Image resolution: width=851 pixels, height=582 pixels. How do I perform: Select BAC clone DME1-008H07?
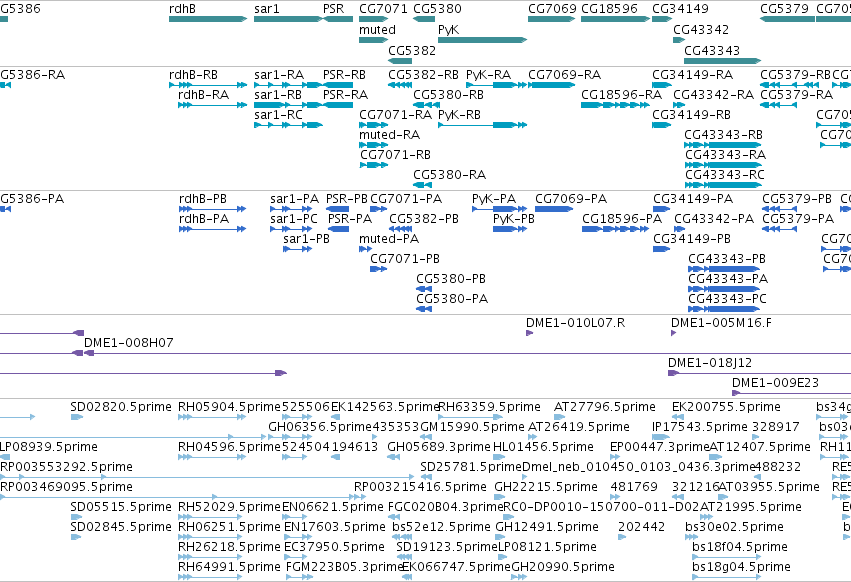[129, 343]
